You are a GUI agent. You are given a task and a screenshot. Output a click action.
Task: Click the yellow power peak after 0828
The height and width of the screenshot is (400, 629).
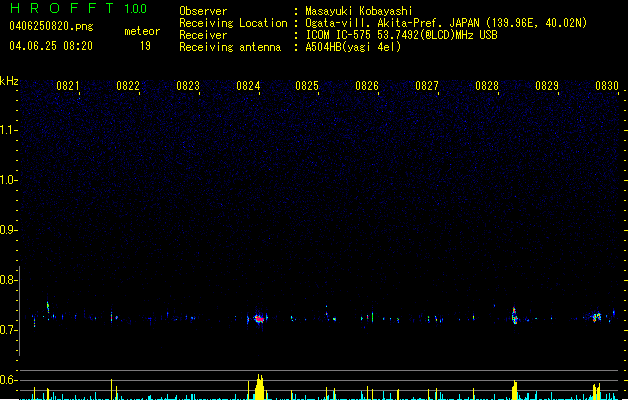point(515,390)
